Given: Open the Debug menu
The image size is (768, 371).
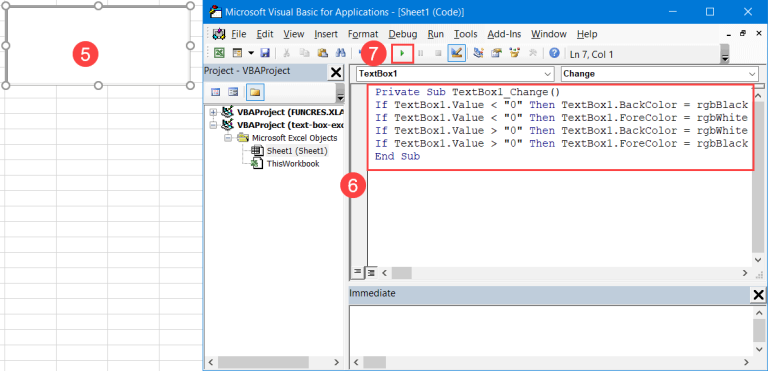Looking at the screenshot, I should tap(403, 34).
